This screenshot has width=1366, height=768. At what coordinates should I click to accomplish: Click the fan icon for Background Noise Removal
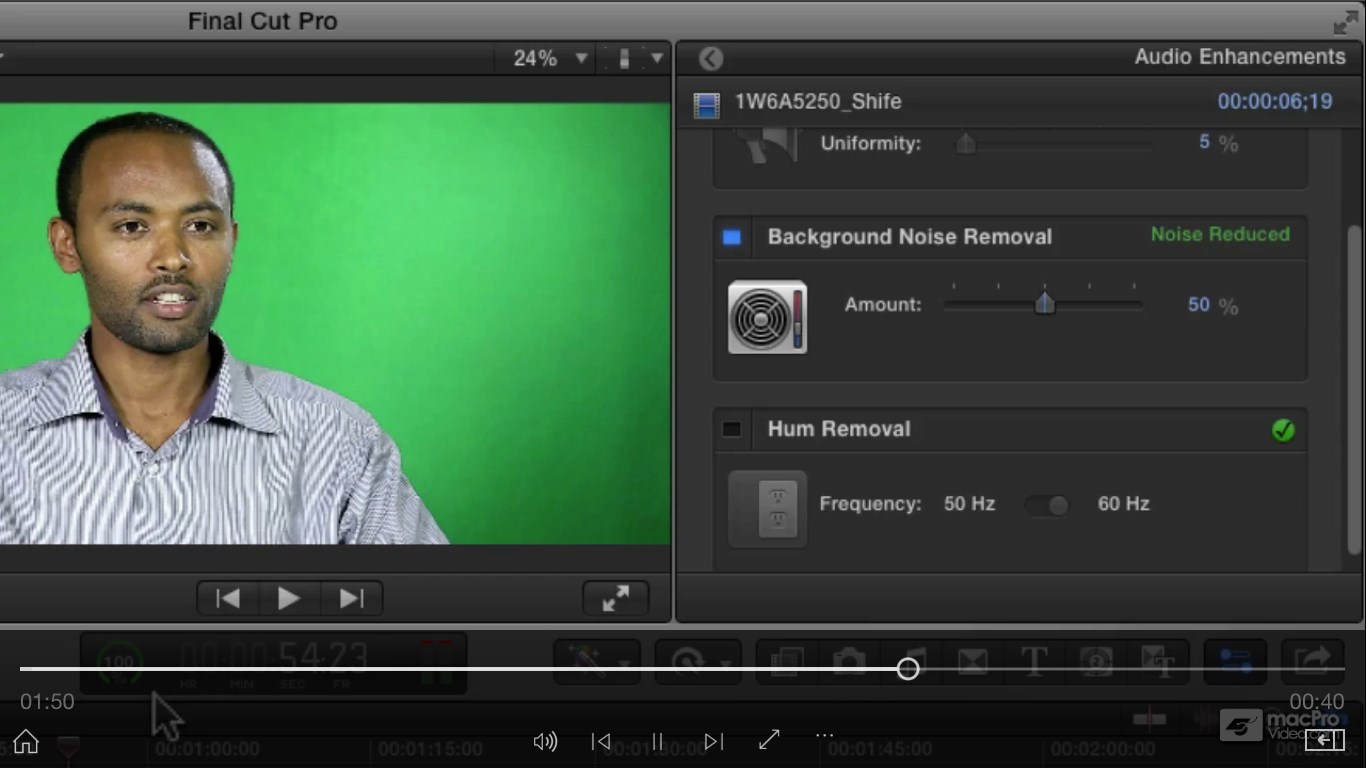[767, 317]
